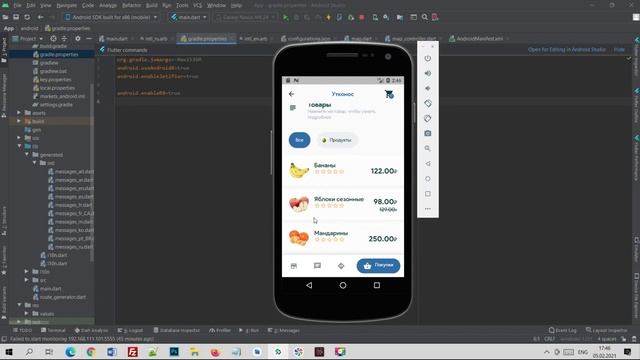The width and height of the screenshot is (640, 360).
Task: Tap the back arrow in app header
Action: 291,94
